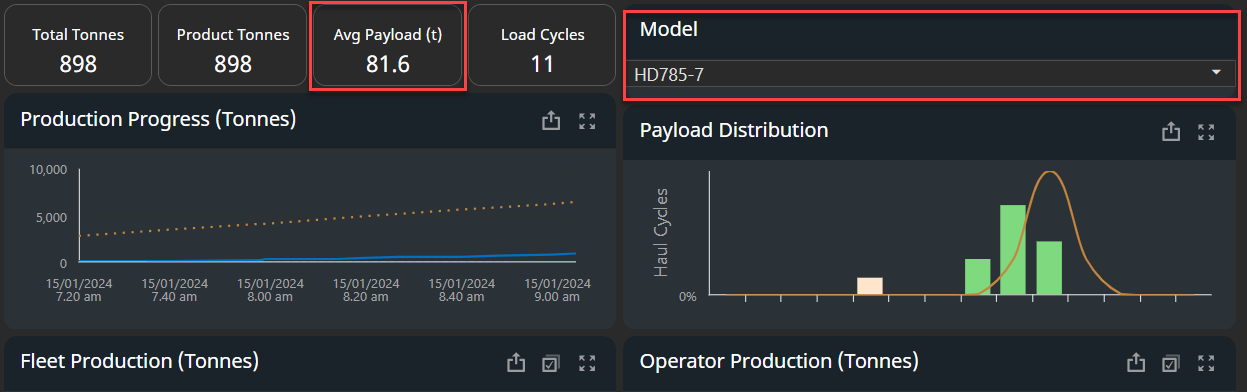Click the 7.20 am x-axis label

click(x=79, y=291)
